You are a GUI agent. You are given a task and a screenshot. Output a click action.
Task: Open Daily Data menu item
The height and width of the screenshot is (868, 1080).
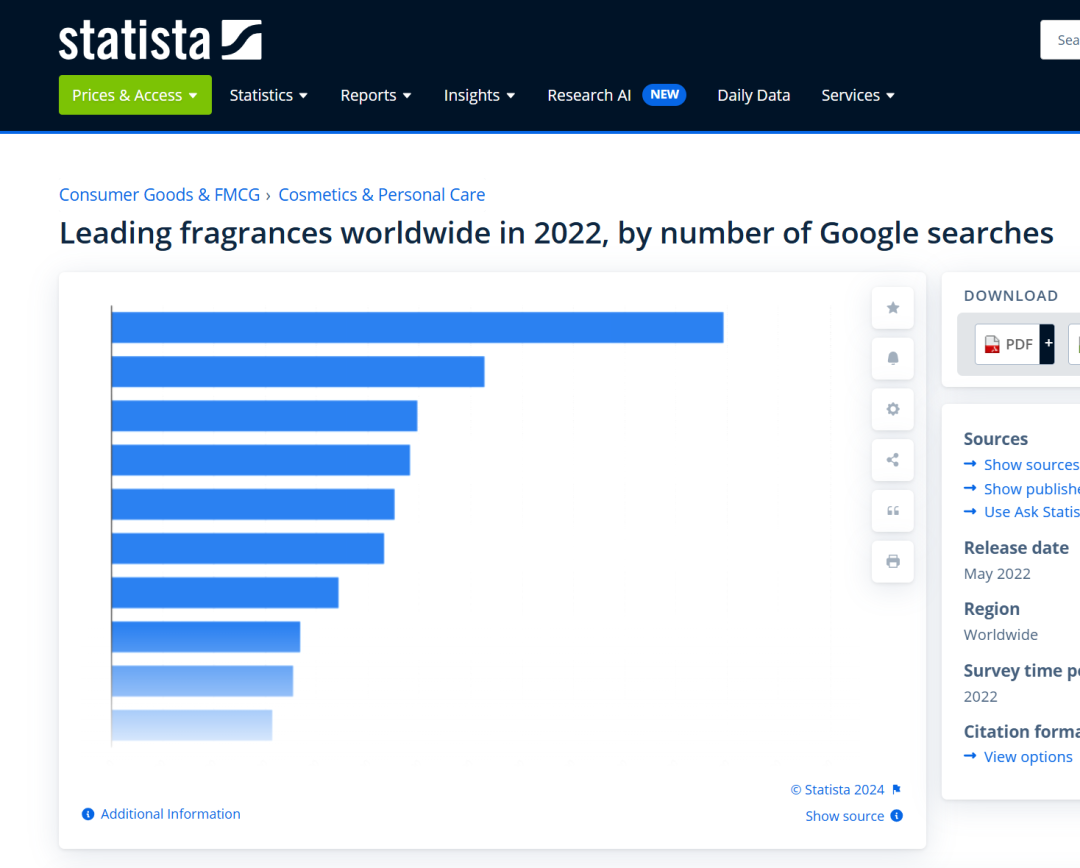click(x=753, y=95)
